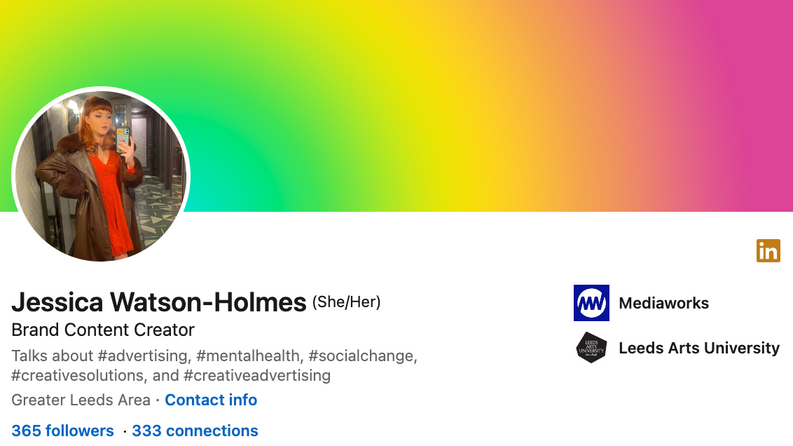Click the #advertising hashtag

(144, 356)
